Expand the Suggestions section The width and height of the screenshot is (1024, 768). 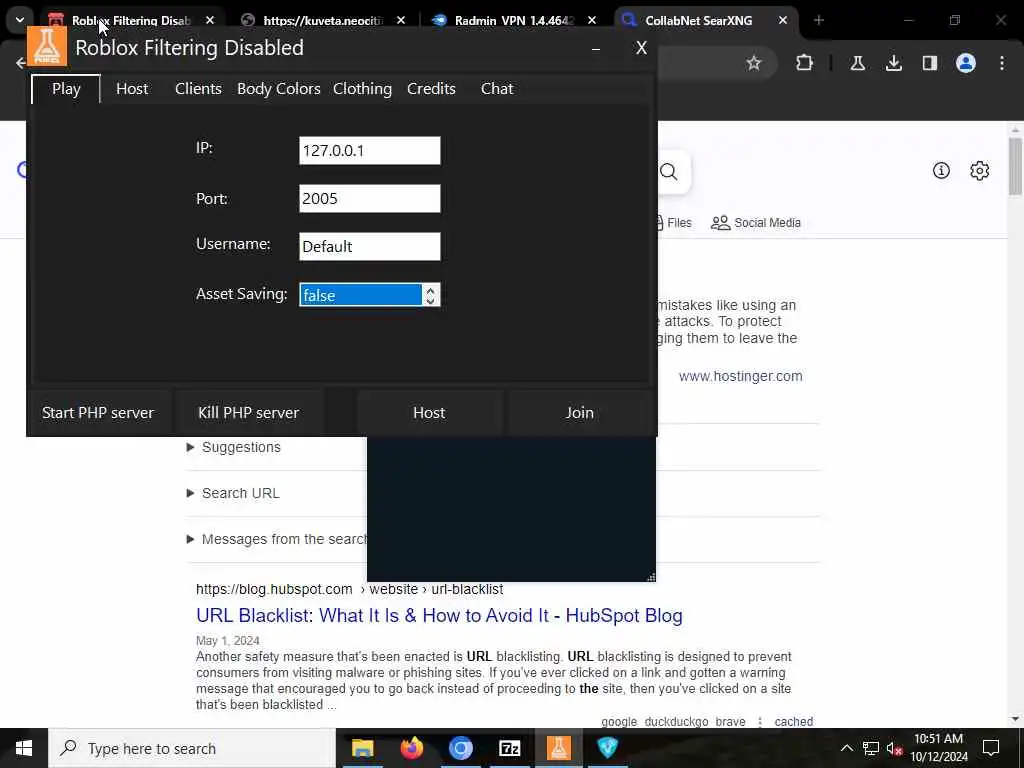click(234, 447)
